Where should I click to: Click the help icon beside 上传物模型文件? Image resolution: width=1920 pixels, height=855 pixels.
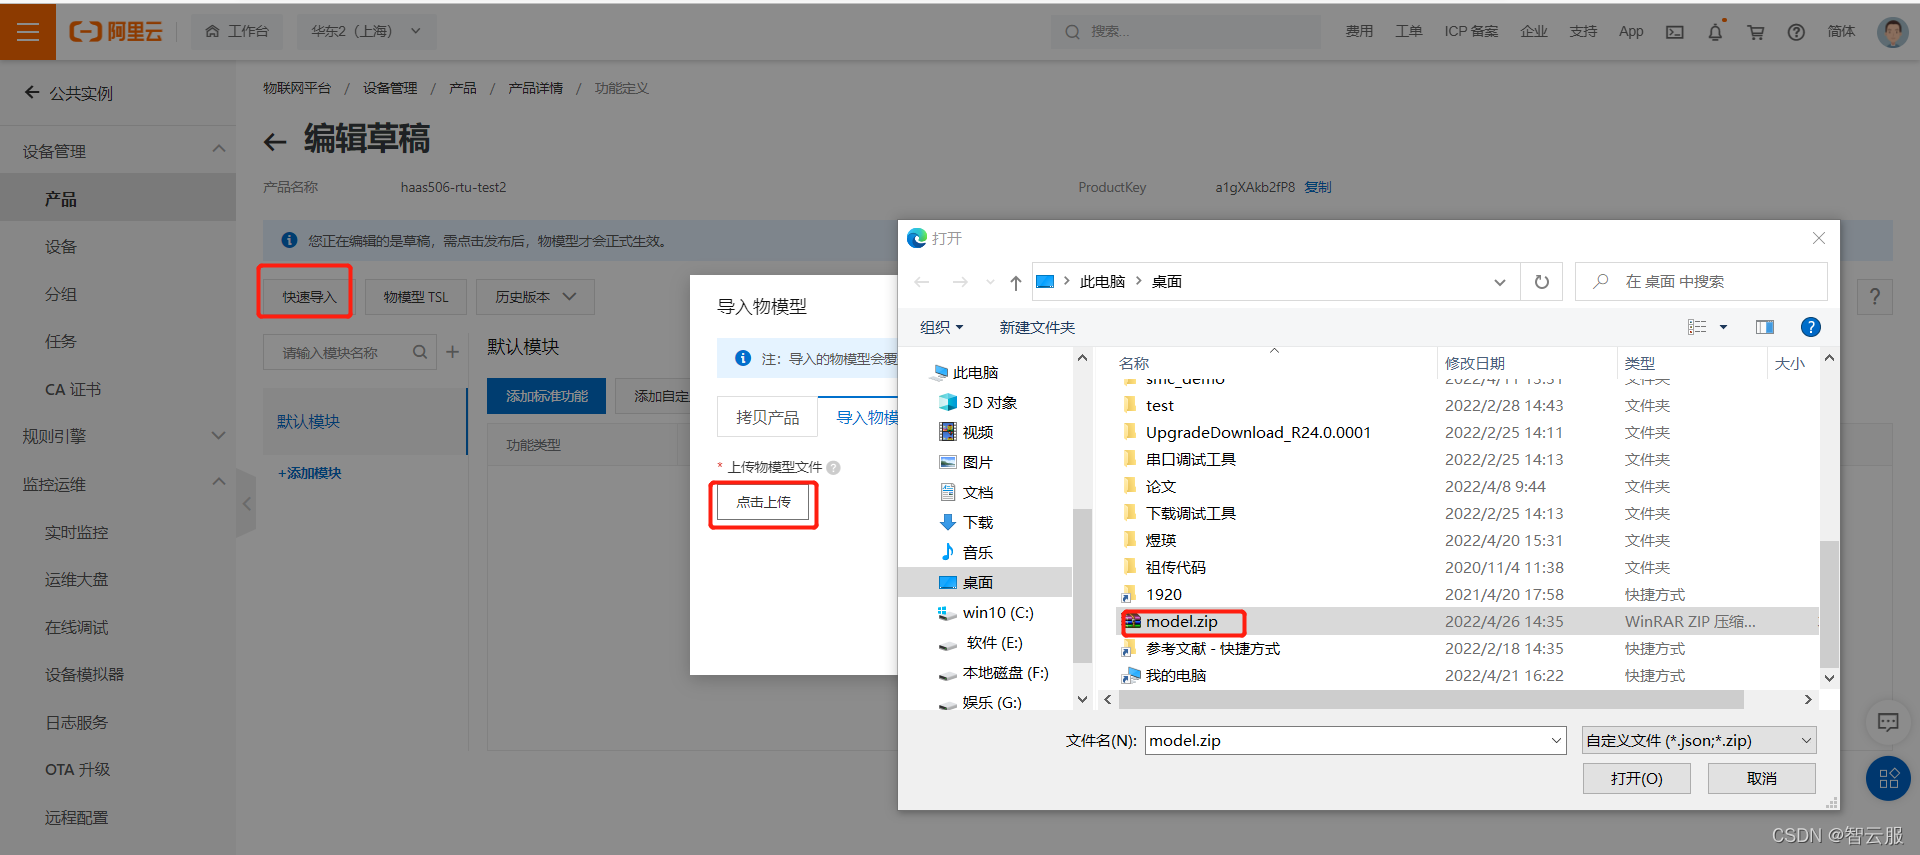tap(834, 467)
